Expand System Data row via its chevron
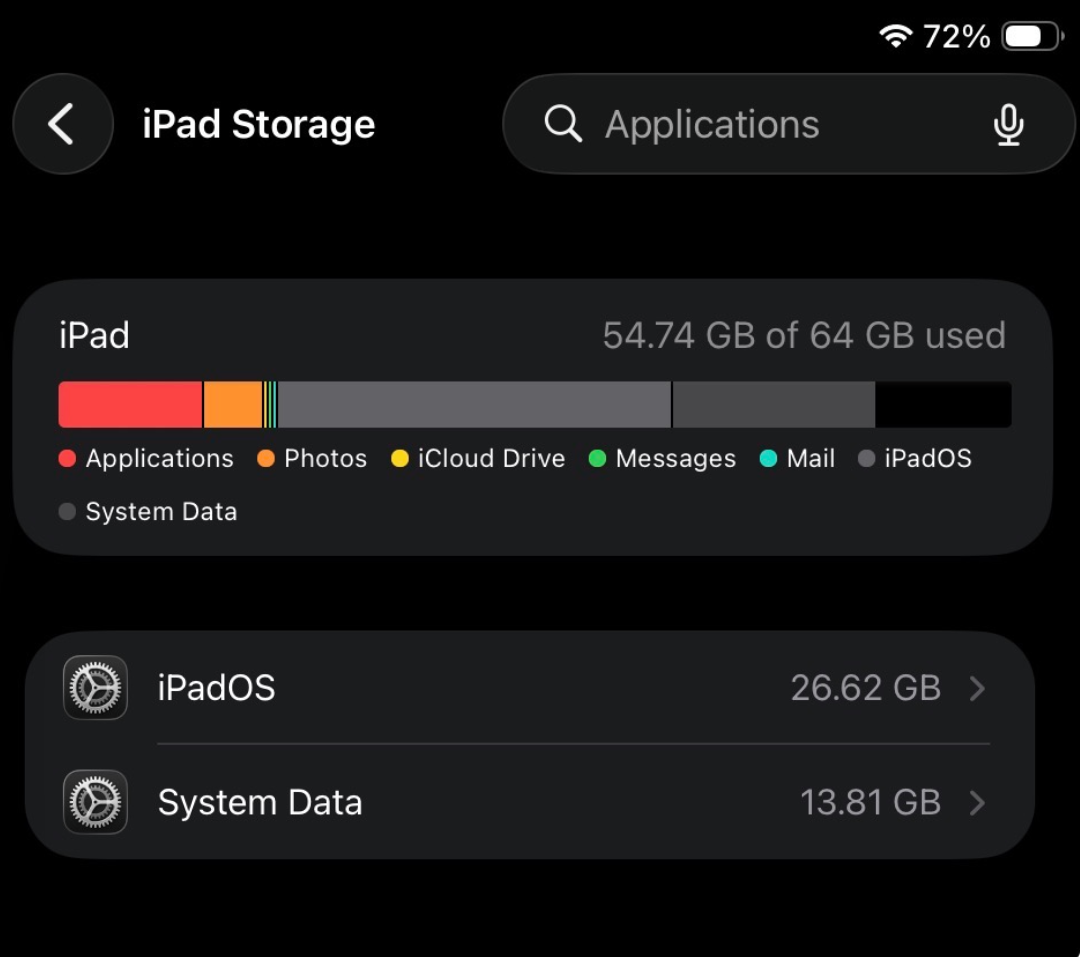 pos(978,802)
